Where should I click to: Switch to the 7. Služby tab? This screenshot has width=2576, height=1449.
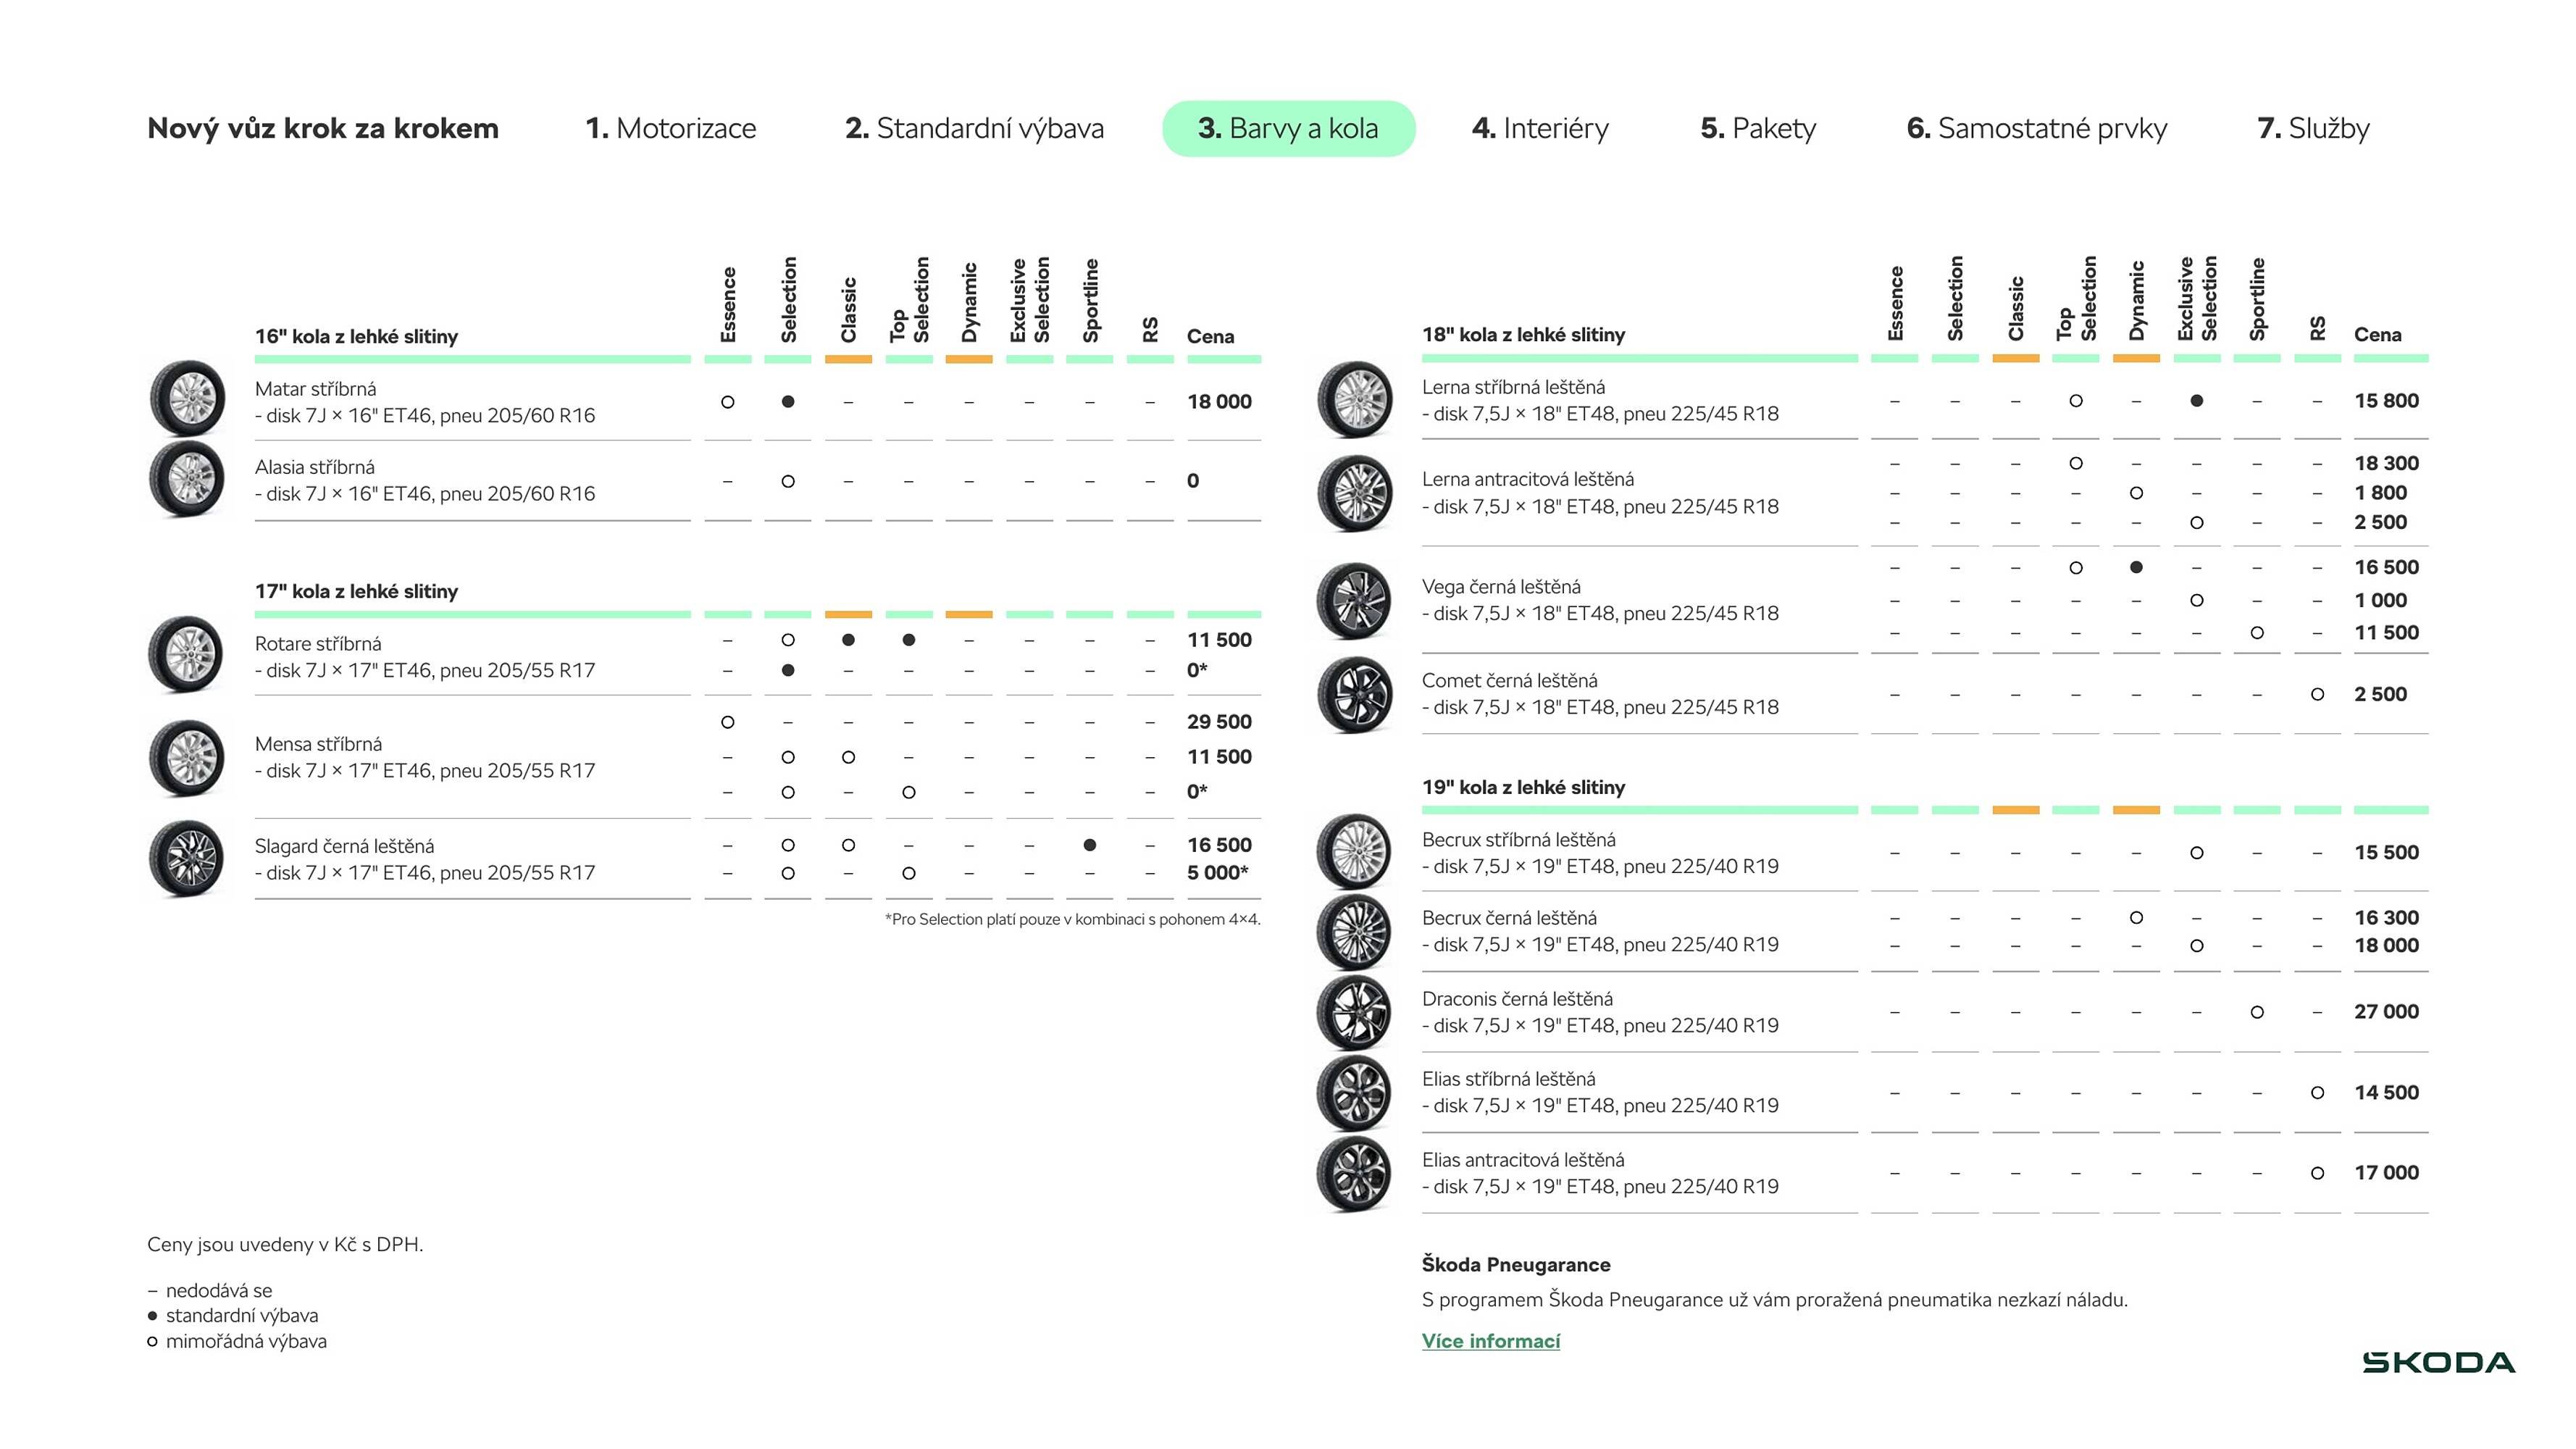pos(2313,128)
